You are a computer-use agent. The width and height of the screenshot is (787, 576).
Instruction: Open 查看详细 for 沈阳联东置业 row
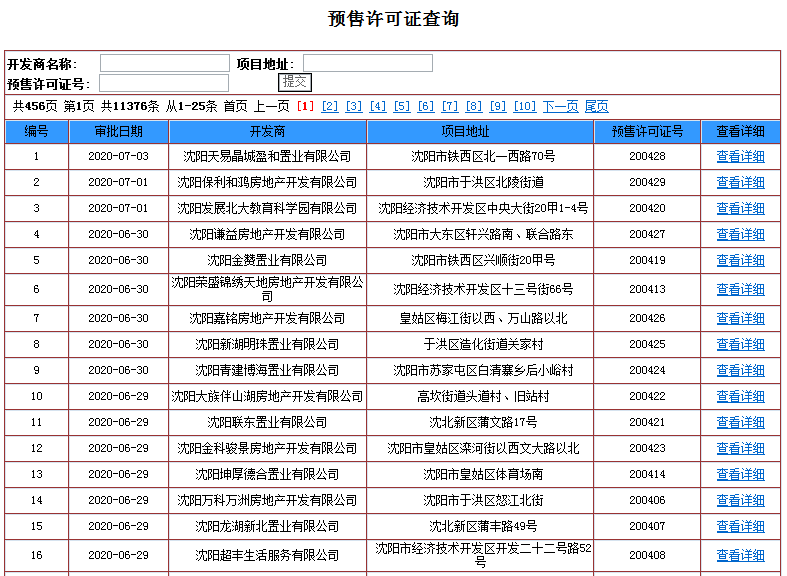coord(740,423)
